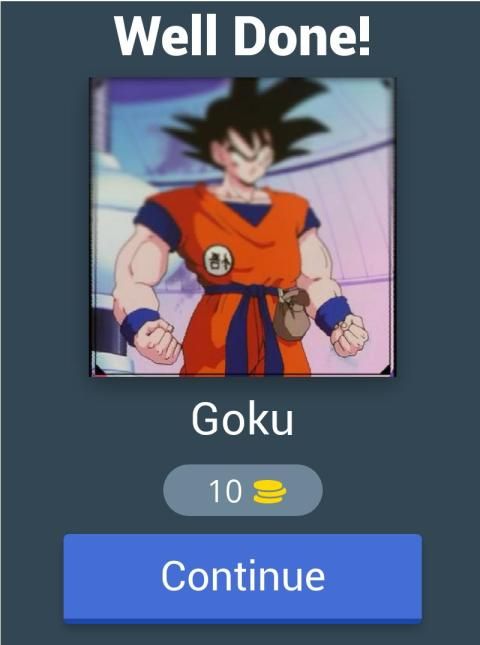Select the 10 coins reward pill

coord(243,490)
